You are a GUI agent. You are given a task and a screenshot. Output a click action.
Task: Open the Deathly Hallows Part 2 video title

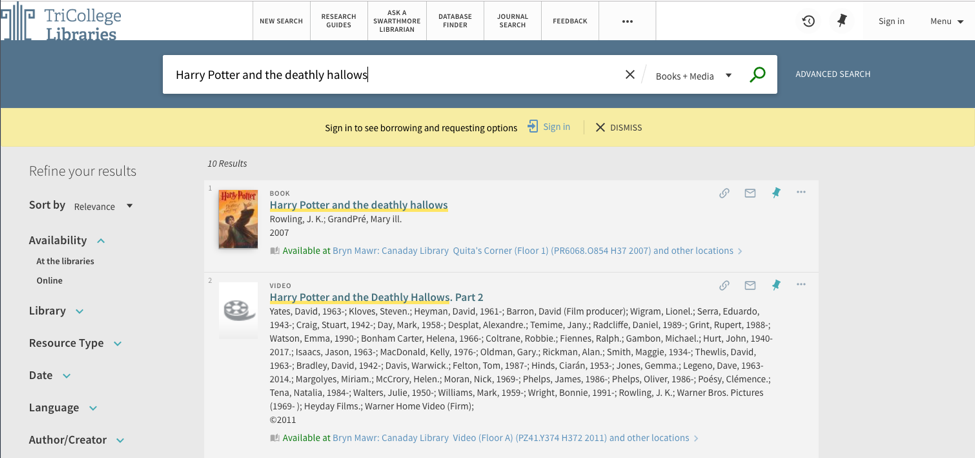pos(376,297)
